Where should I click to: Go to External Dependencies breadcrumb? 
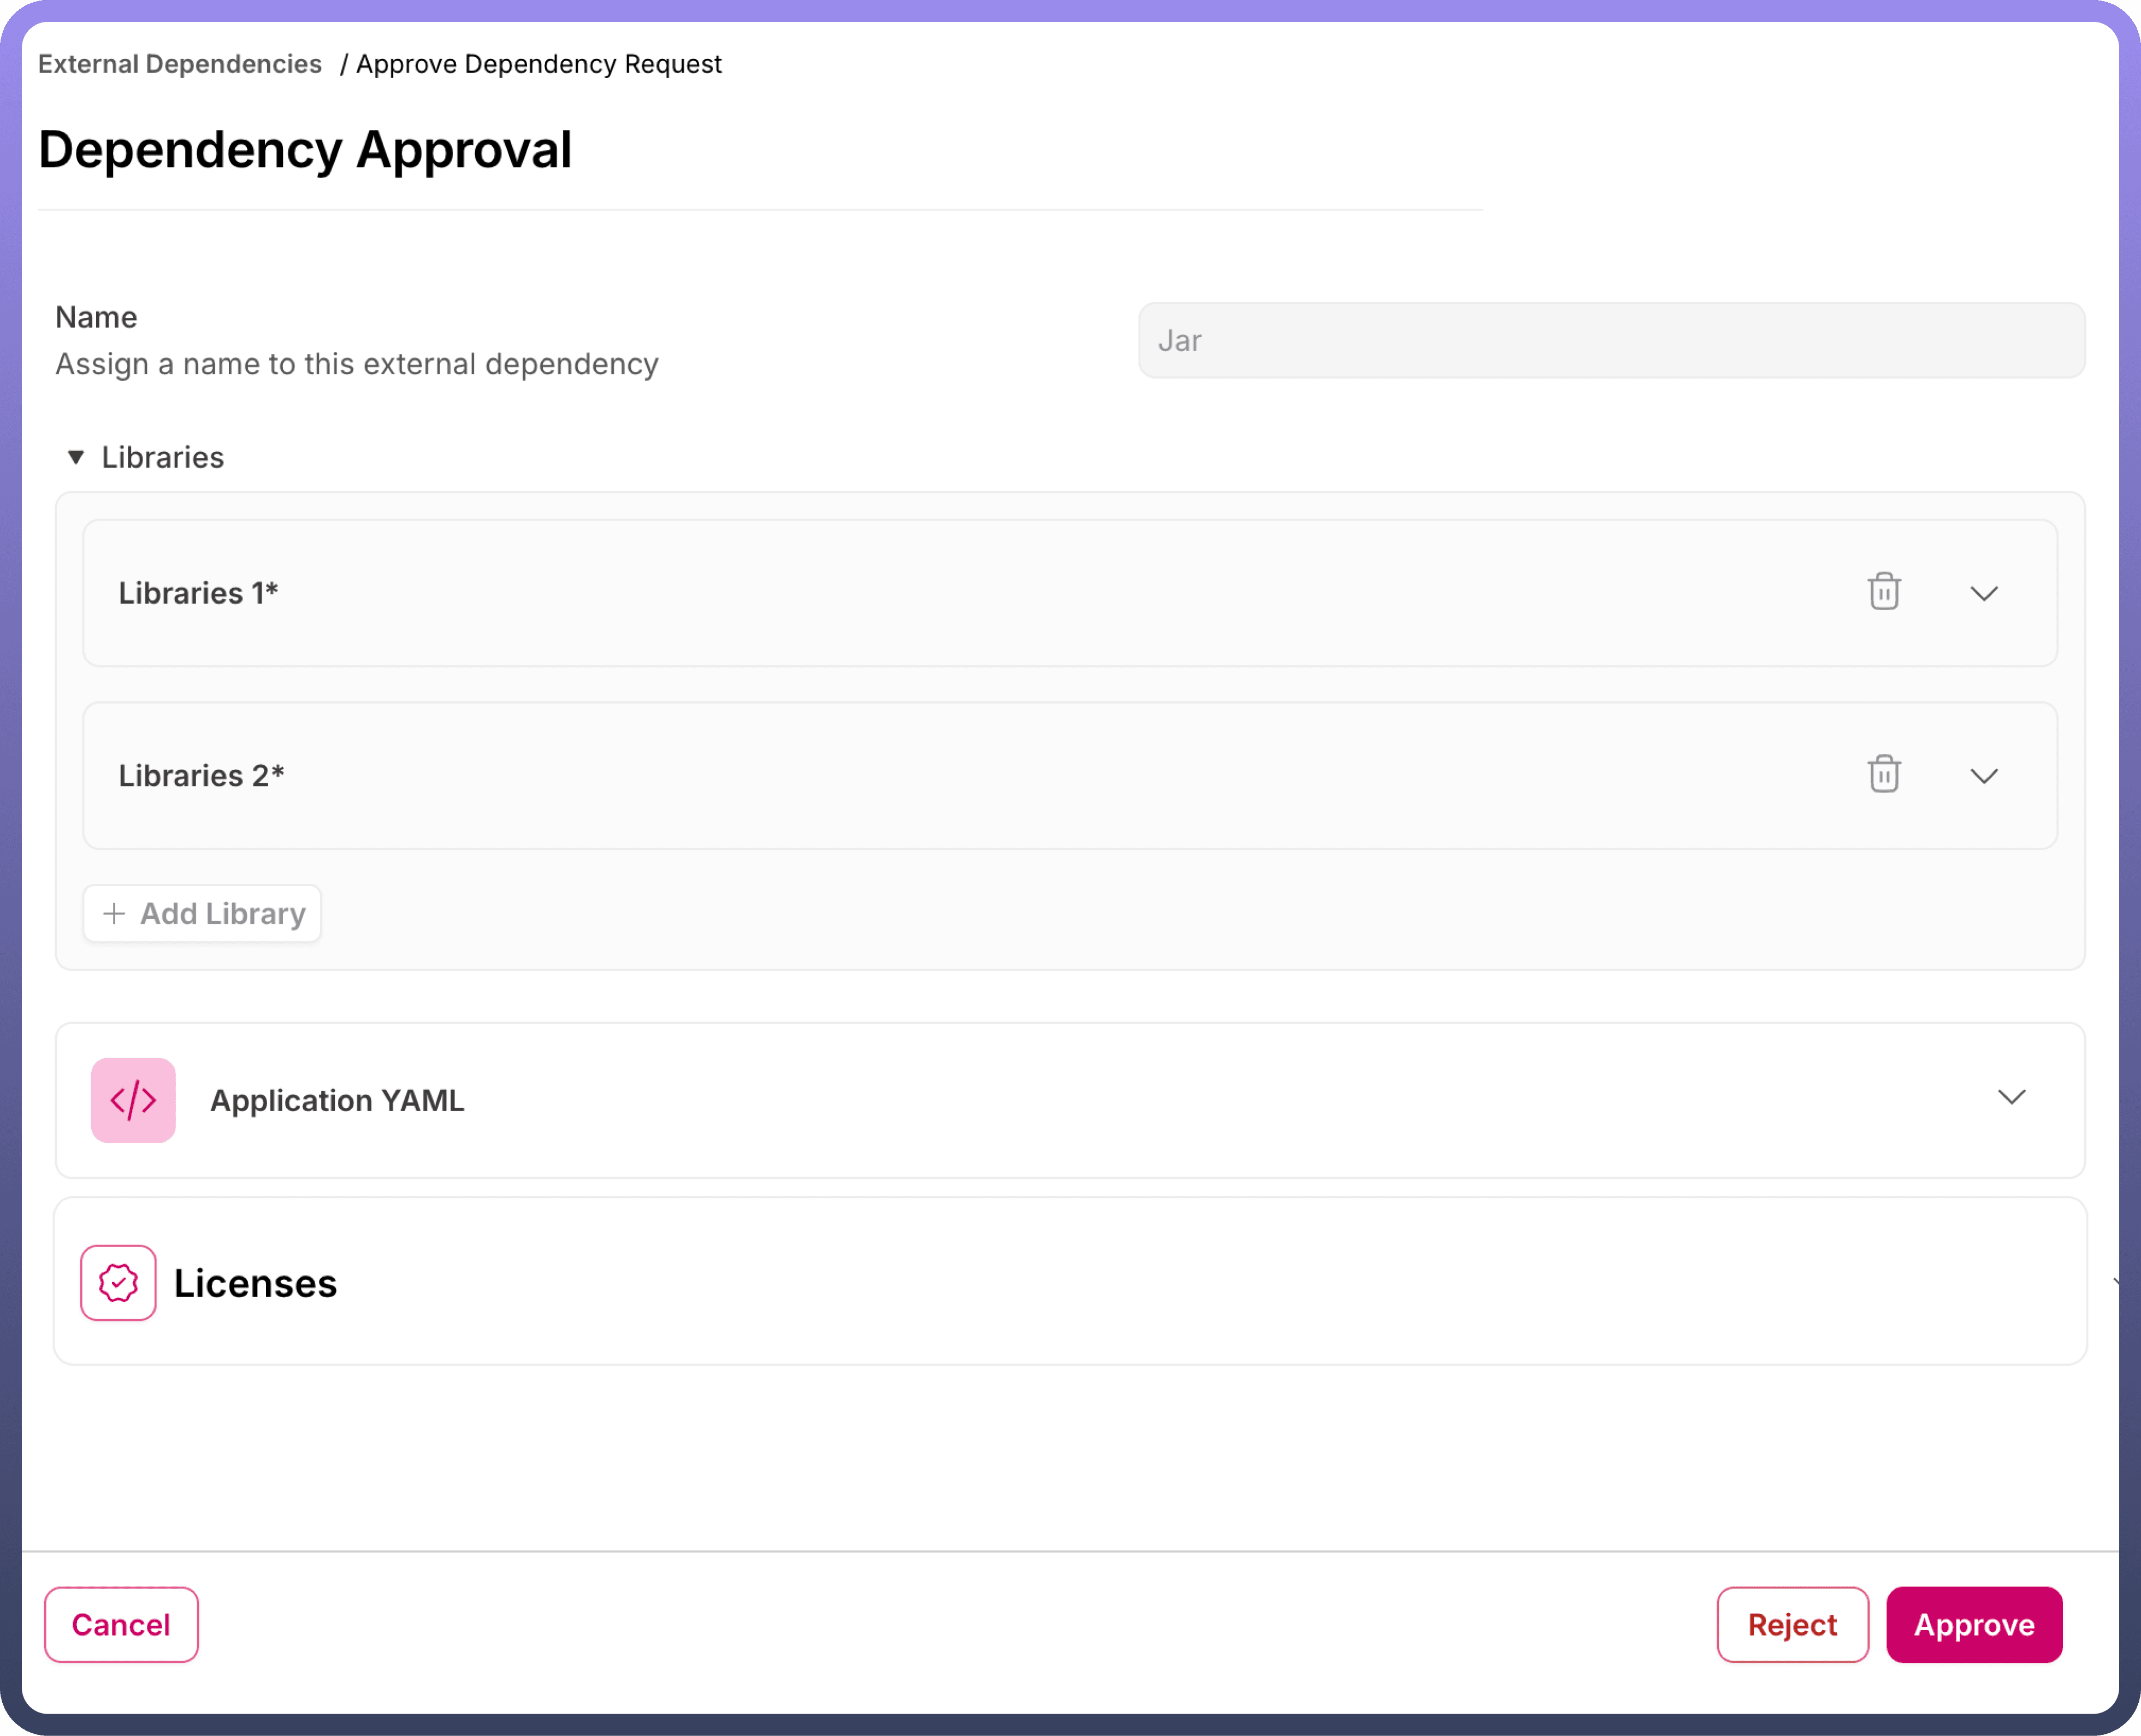tap(180, 64)
